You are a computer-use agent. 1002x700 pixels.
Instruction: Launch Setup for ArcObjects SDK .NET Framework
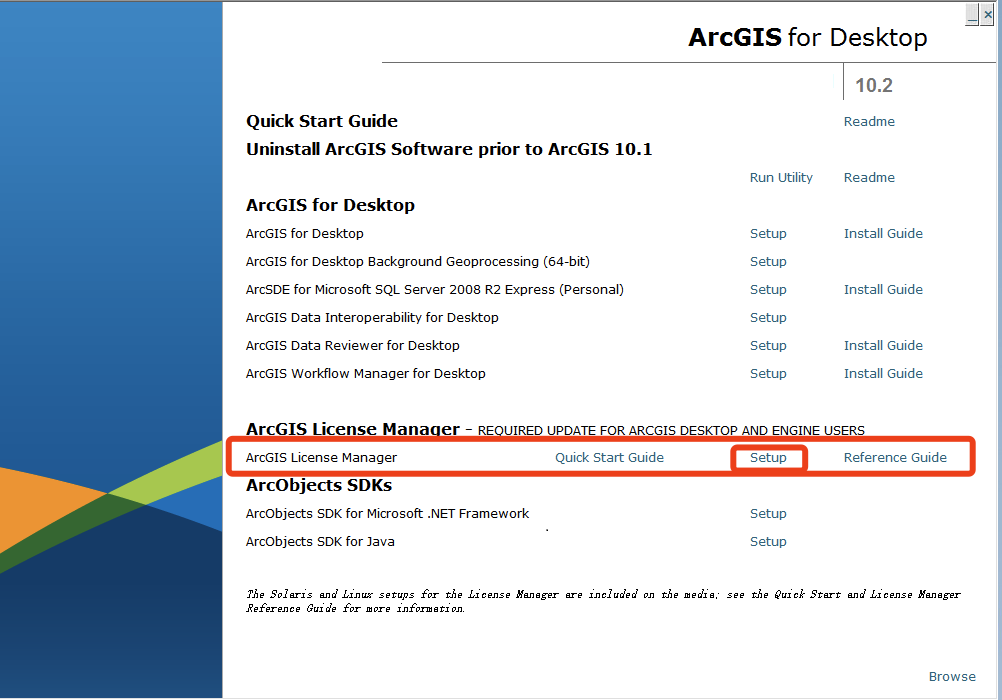point(768,514)
